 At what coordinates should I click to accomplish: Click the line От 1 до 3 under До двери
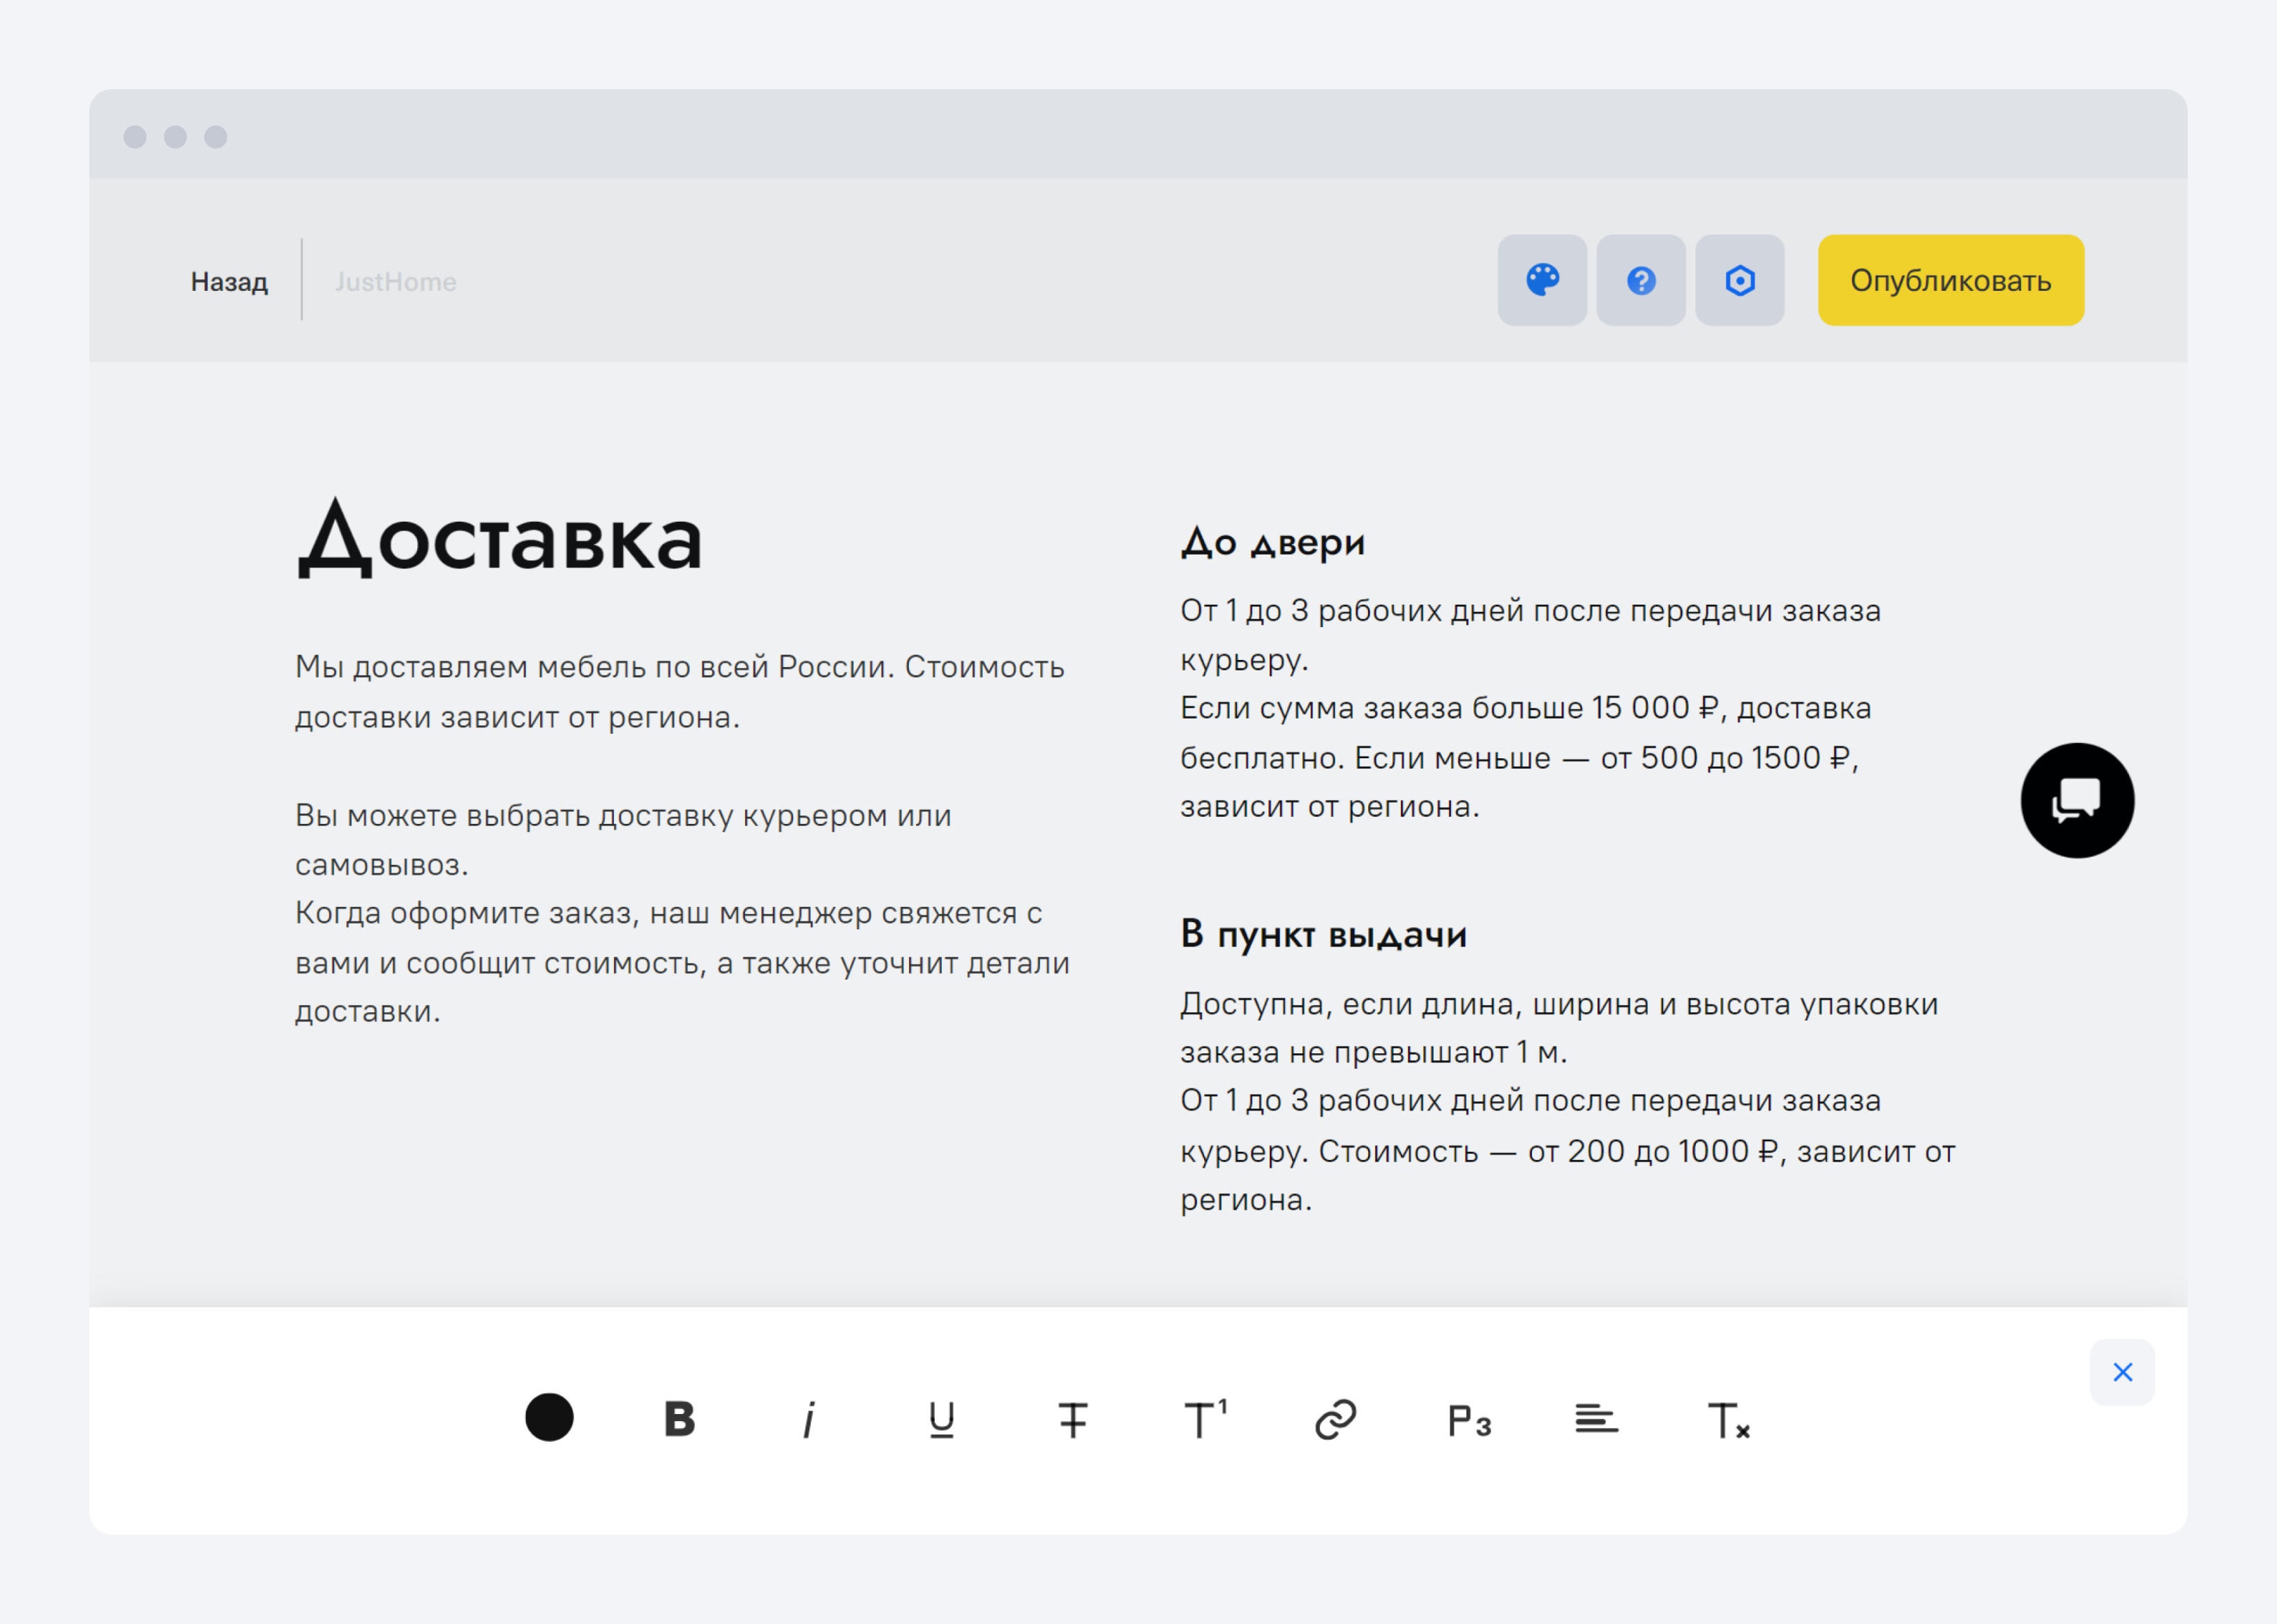coord(1530,635)
